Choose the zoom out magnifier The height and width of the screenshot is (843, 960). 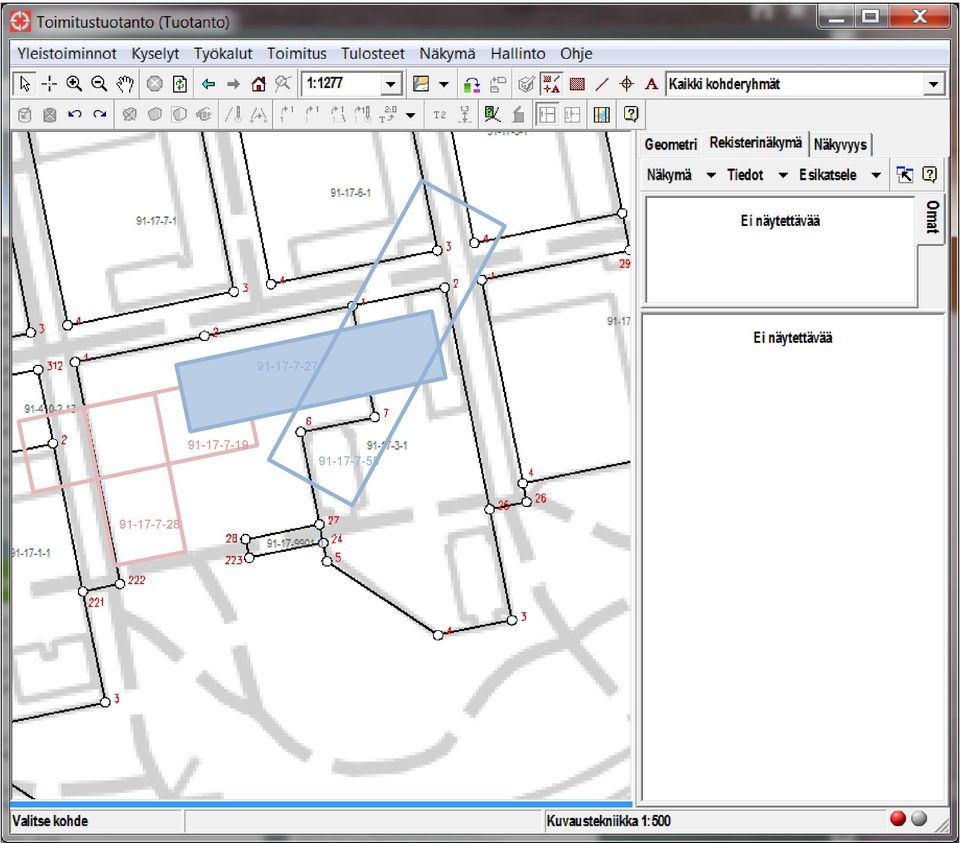click(x=99, y=83)
